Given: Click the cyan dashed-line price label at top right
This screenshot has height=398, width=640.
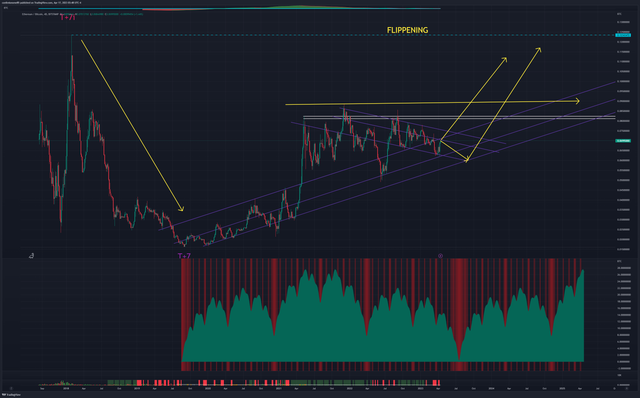Looking at the screenshot, I should click(623, 36).
